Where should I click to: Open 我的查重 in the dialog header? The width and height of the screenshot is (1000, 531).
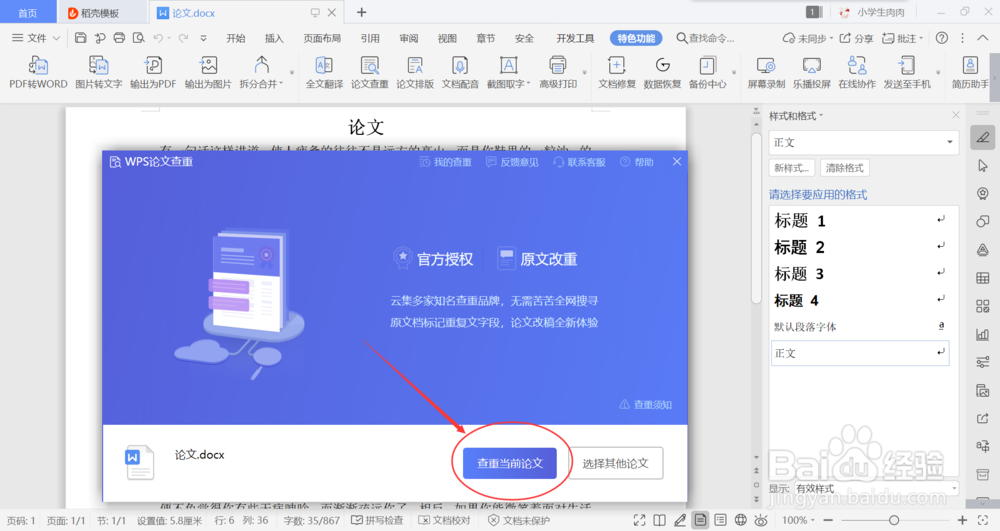(x=445, y=162)
